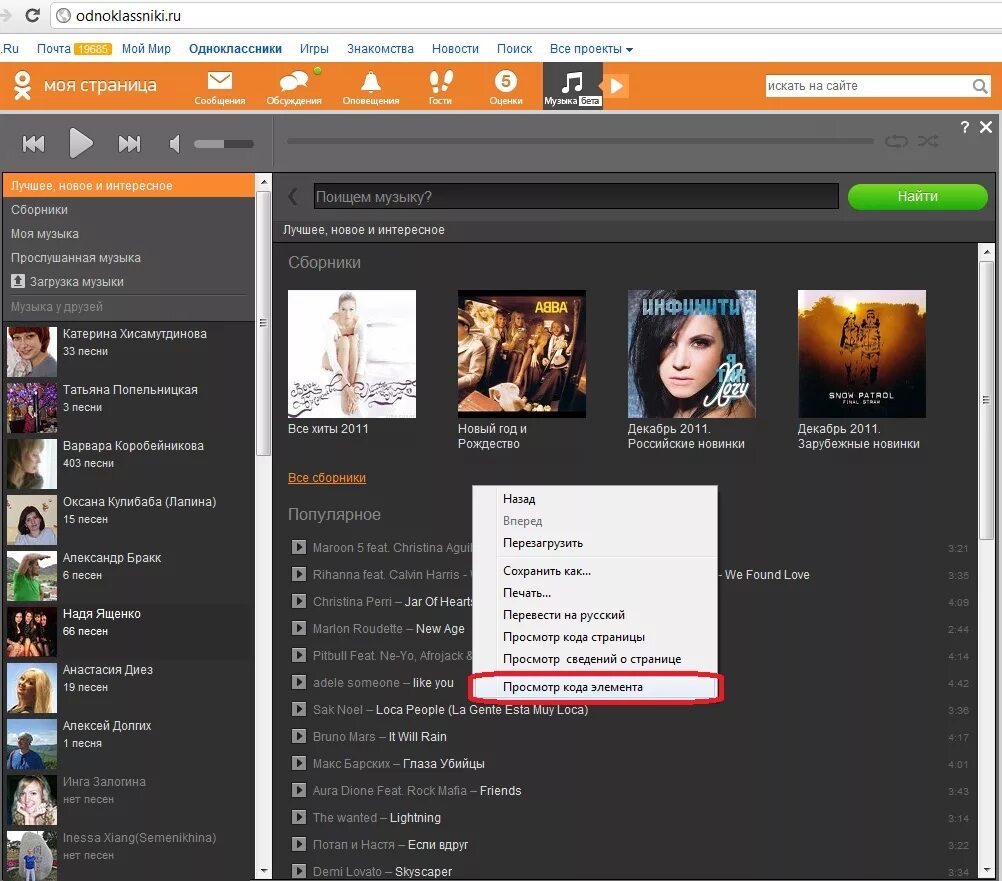Click the green Найти button
The width and height of the screenshot is (1002, 881).
pyautogui.click(x=917, y=196)
